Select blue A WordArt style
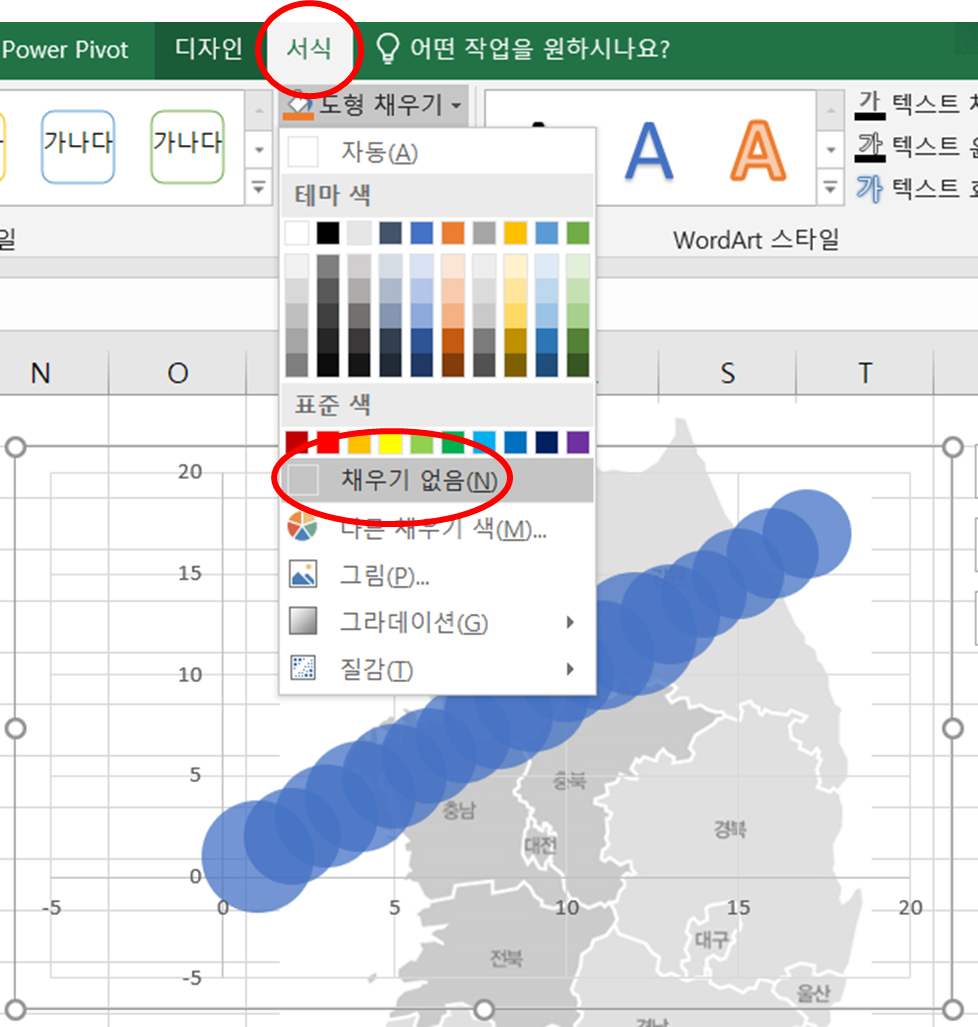Image resolution: width=978 pixels, height=1027 pixels. coord(649,151)
